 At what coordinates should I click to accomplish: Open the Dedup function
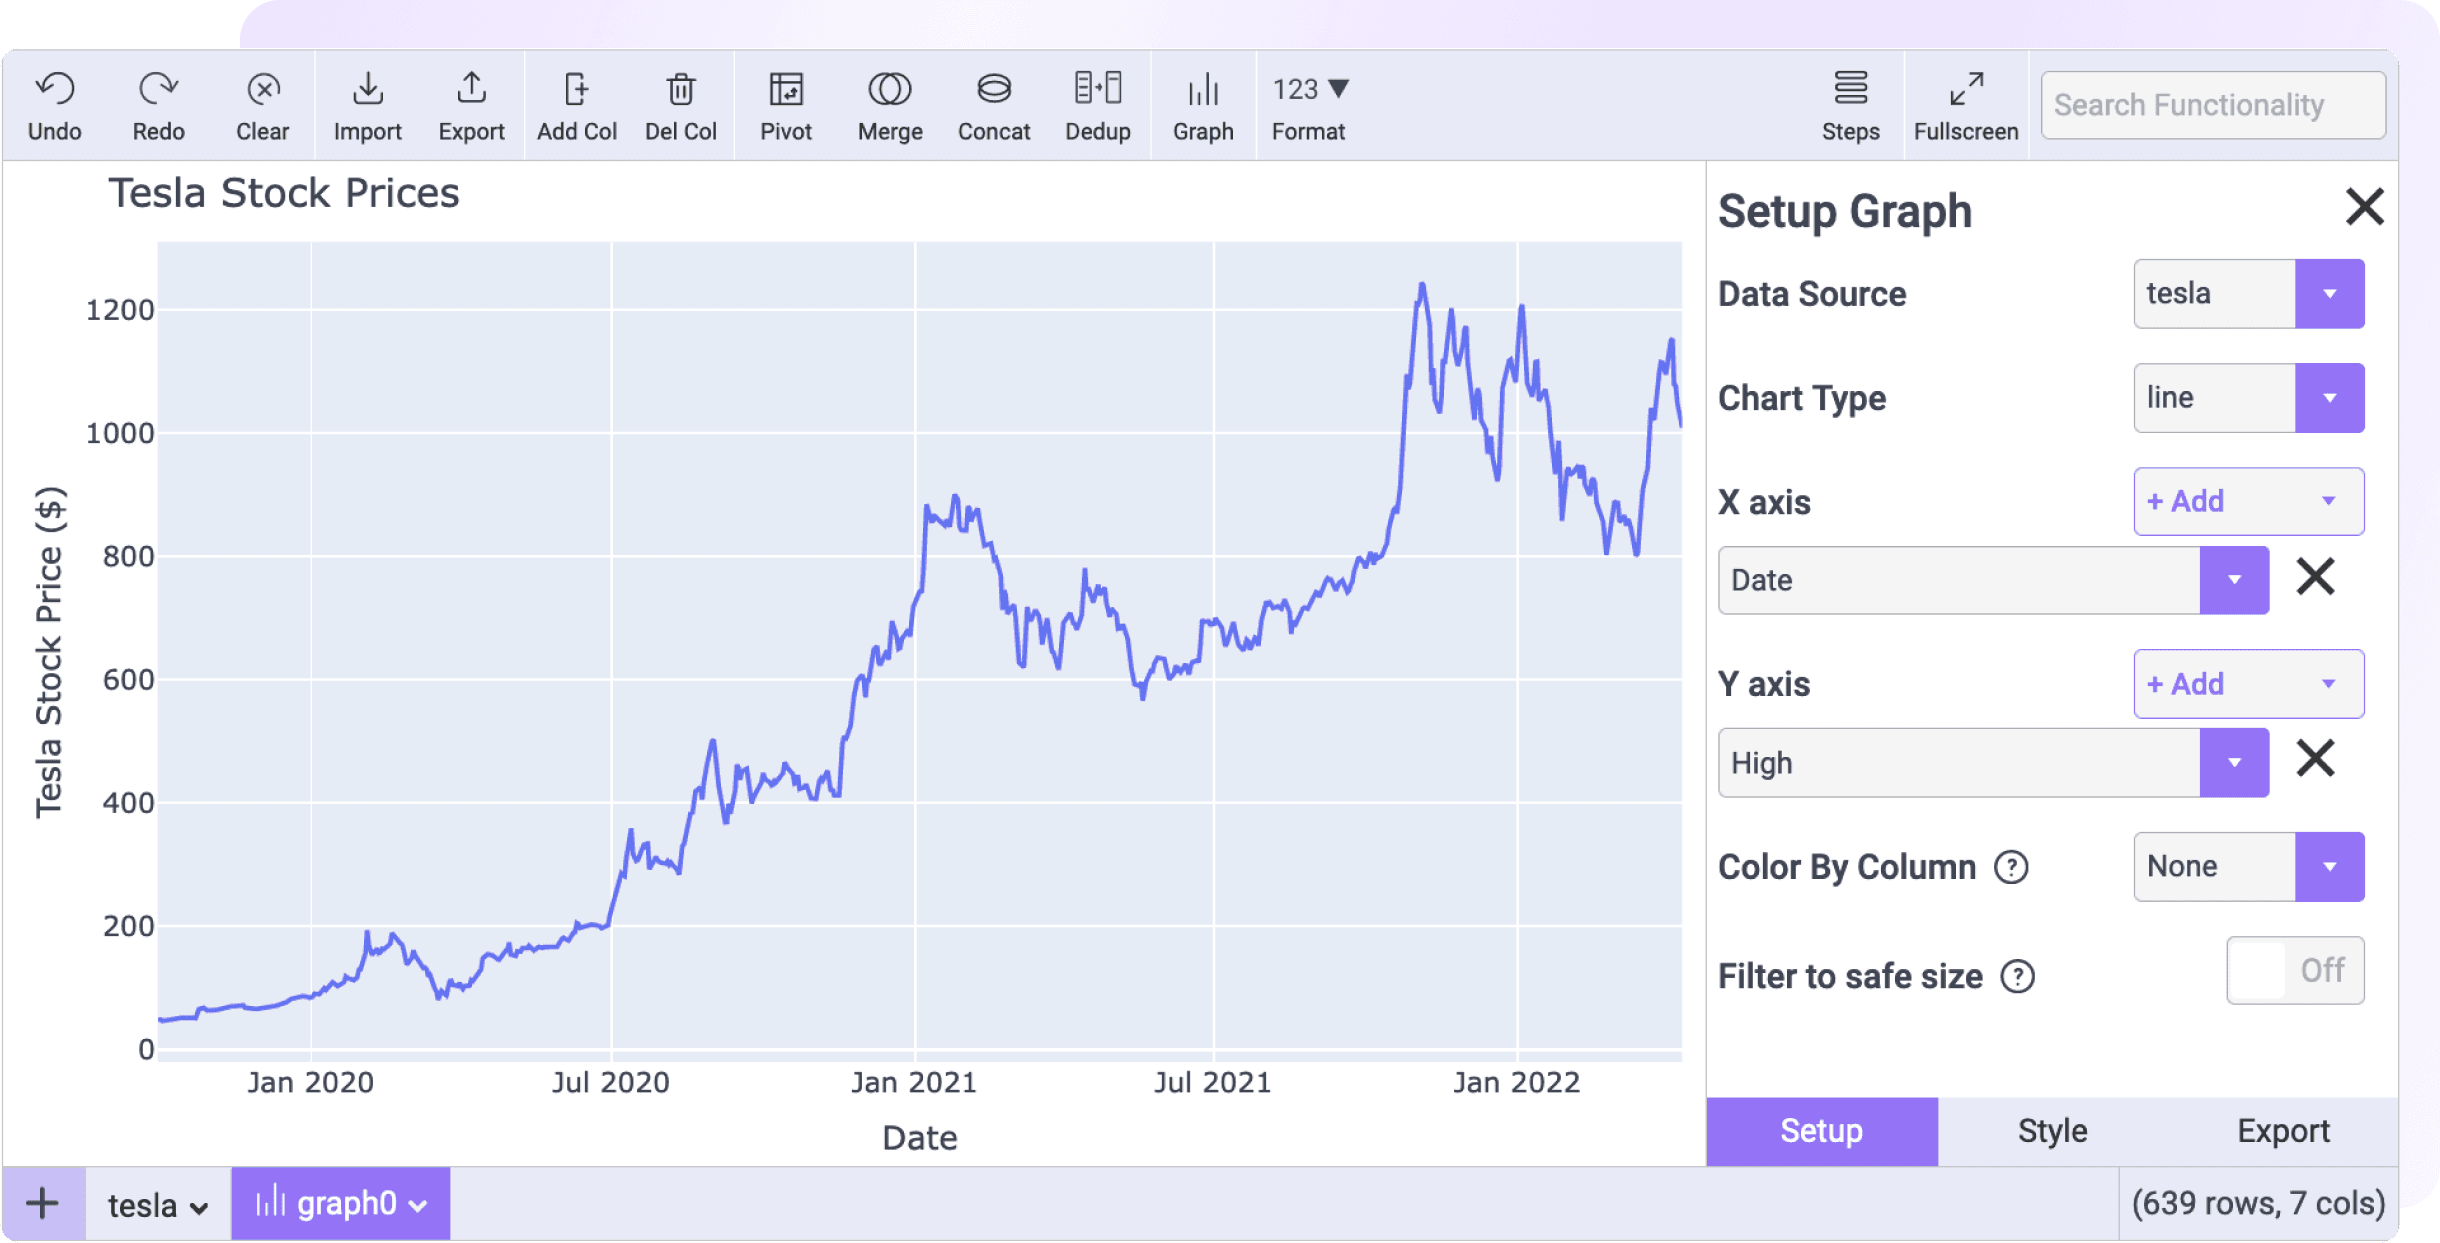(1097, 104)
